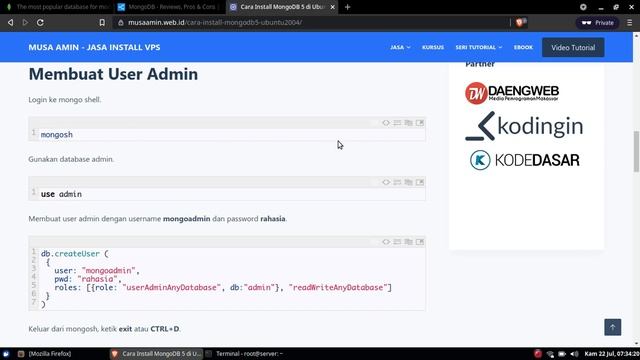
Task: Click the bold 'mongoadmin' username text
Action: (x=187, y=219)
